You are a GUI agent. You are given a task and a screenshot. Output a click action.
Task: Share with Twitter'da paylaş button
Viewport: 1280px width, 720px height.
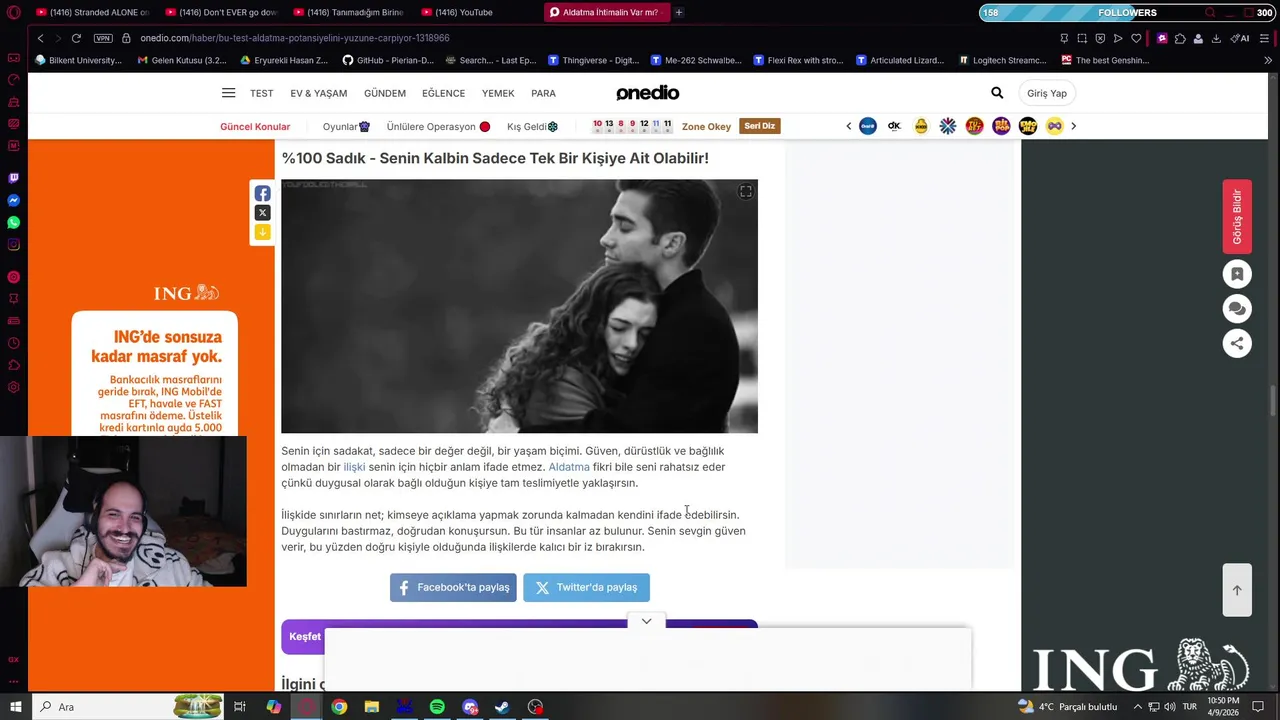tap(586, 587)
